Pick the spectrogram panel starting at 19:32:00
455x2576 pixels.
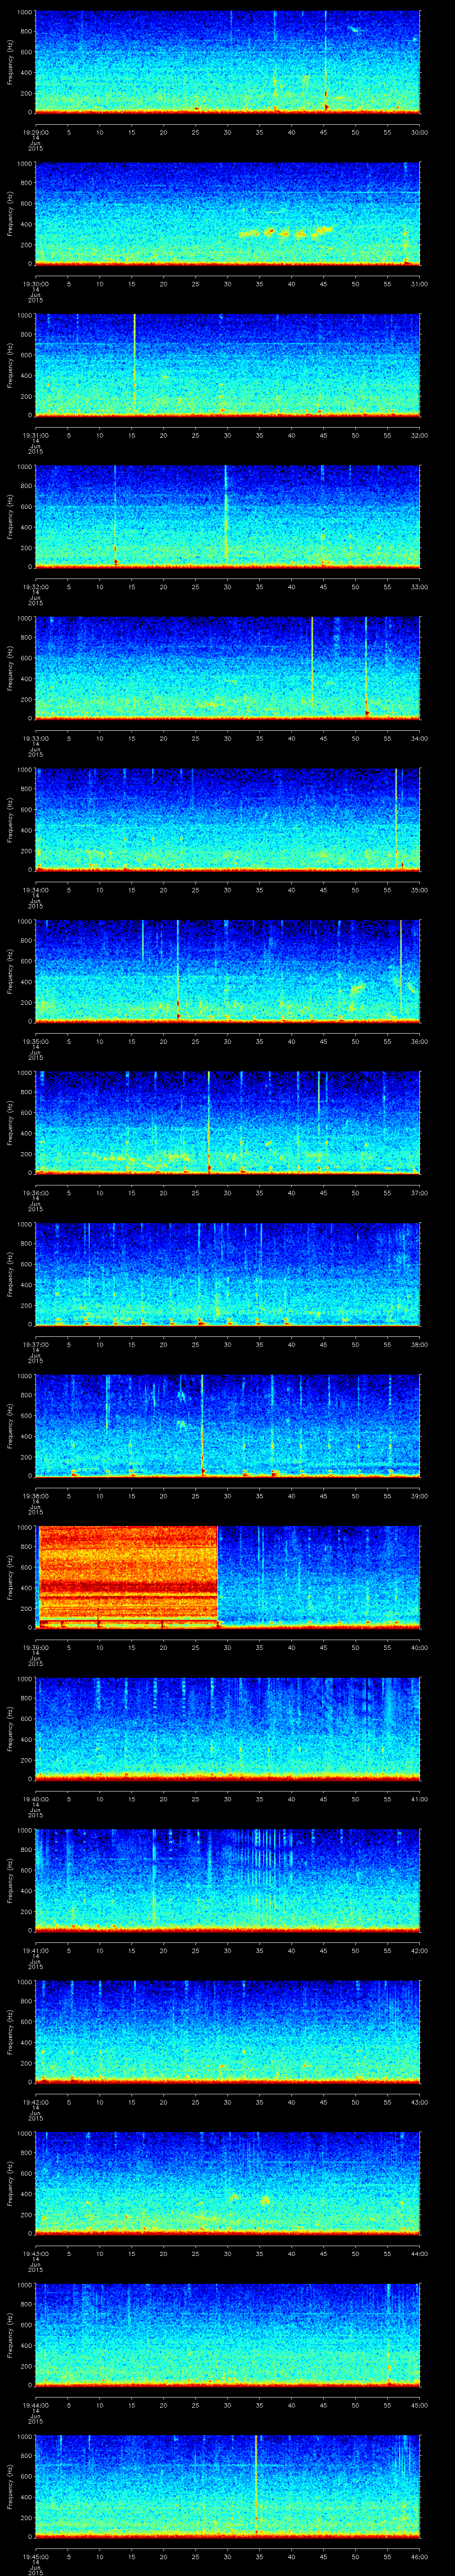tap(228, 517)
